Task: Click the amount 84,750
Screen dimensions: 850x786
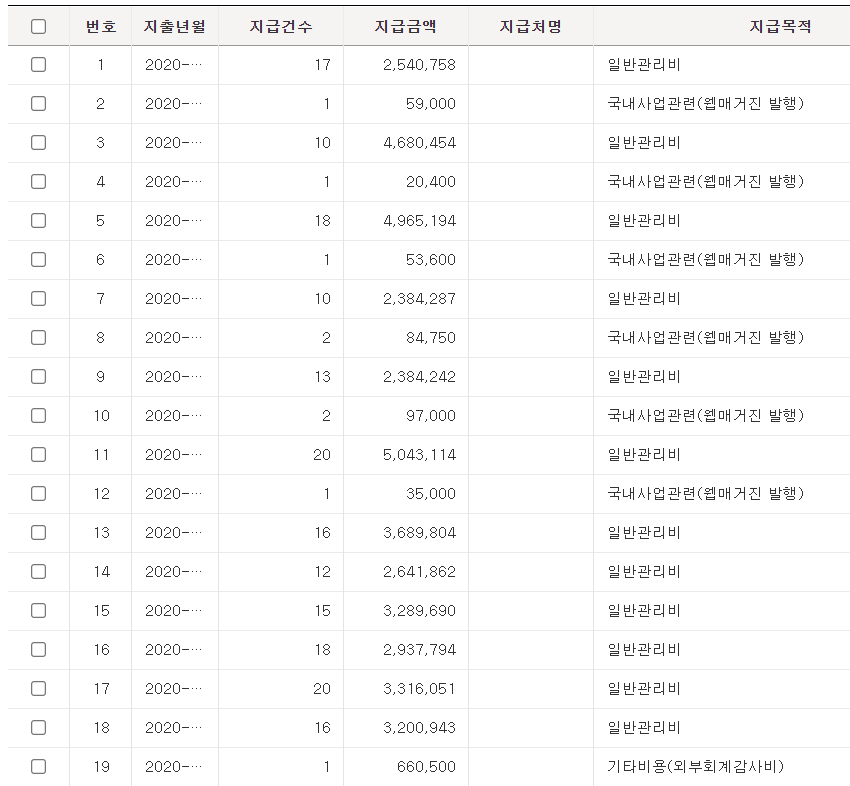Action: click(x=430, y=338)
